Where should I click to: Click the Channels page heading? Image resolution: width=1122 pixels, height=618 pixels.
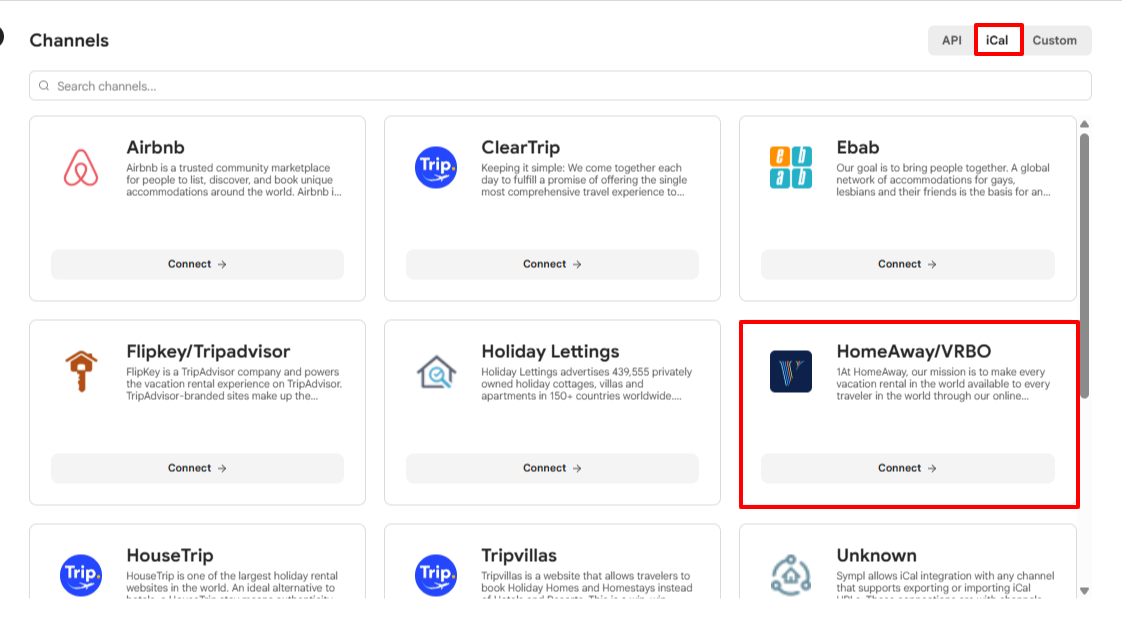pyautogui.click(x=69, y=40)
